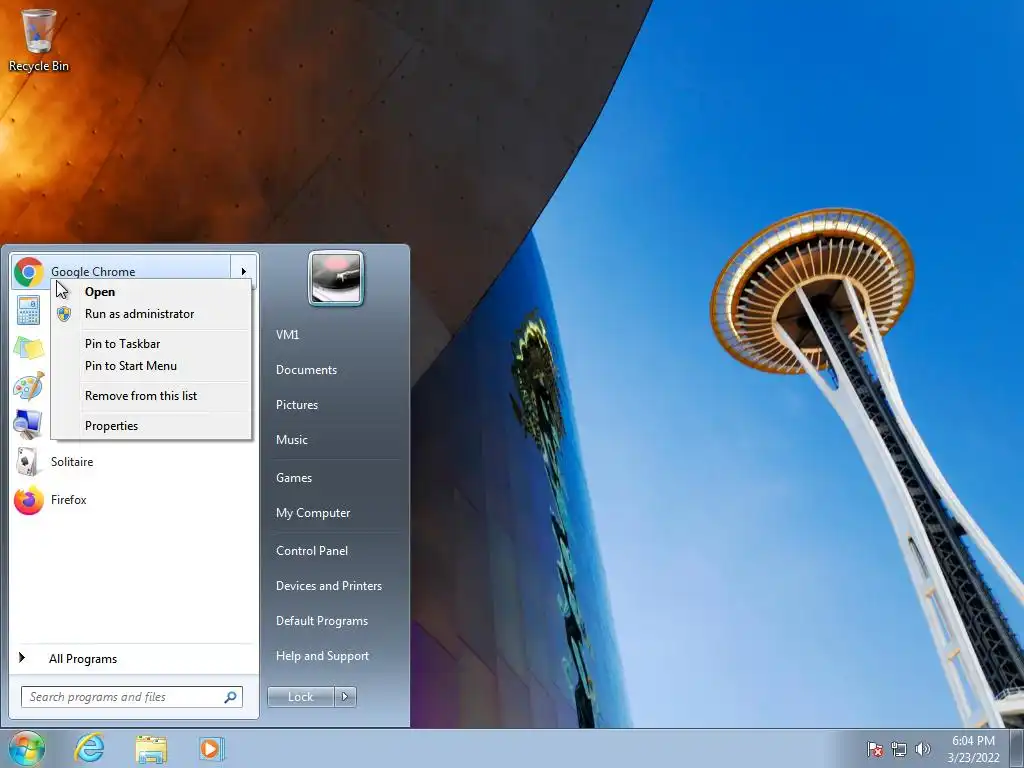Click the network tray icon

coord(899,749)
